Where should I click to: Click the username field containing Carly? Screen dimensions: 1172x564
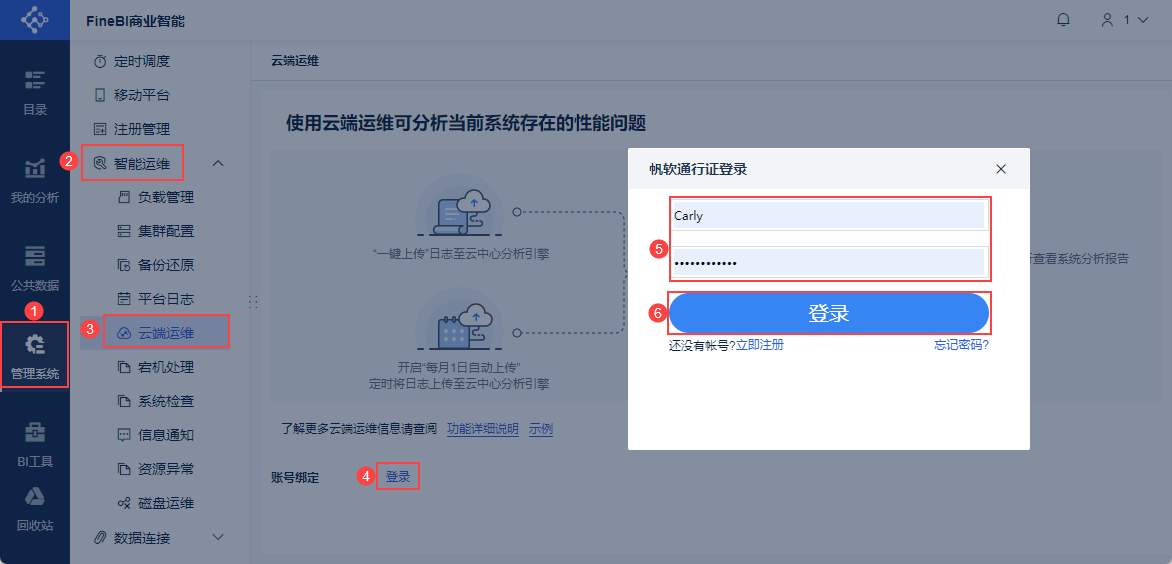coord(829,215)
